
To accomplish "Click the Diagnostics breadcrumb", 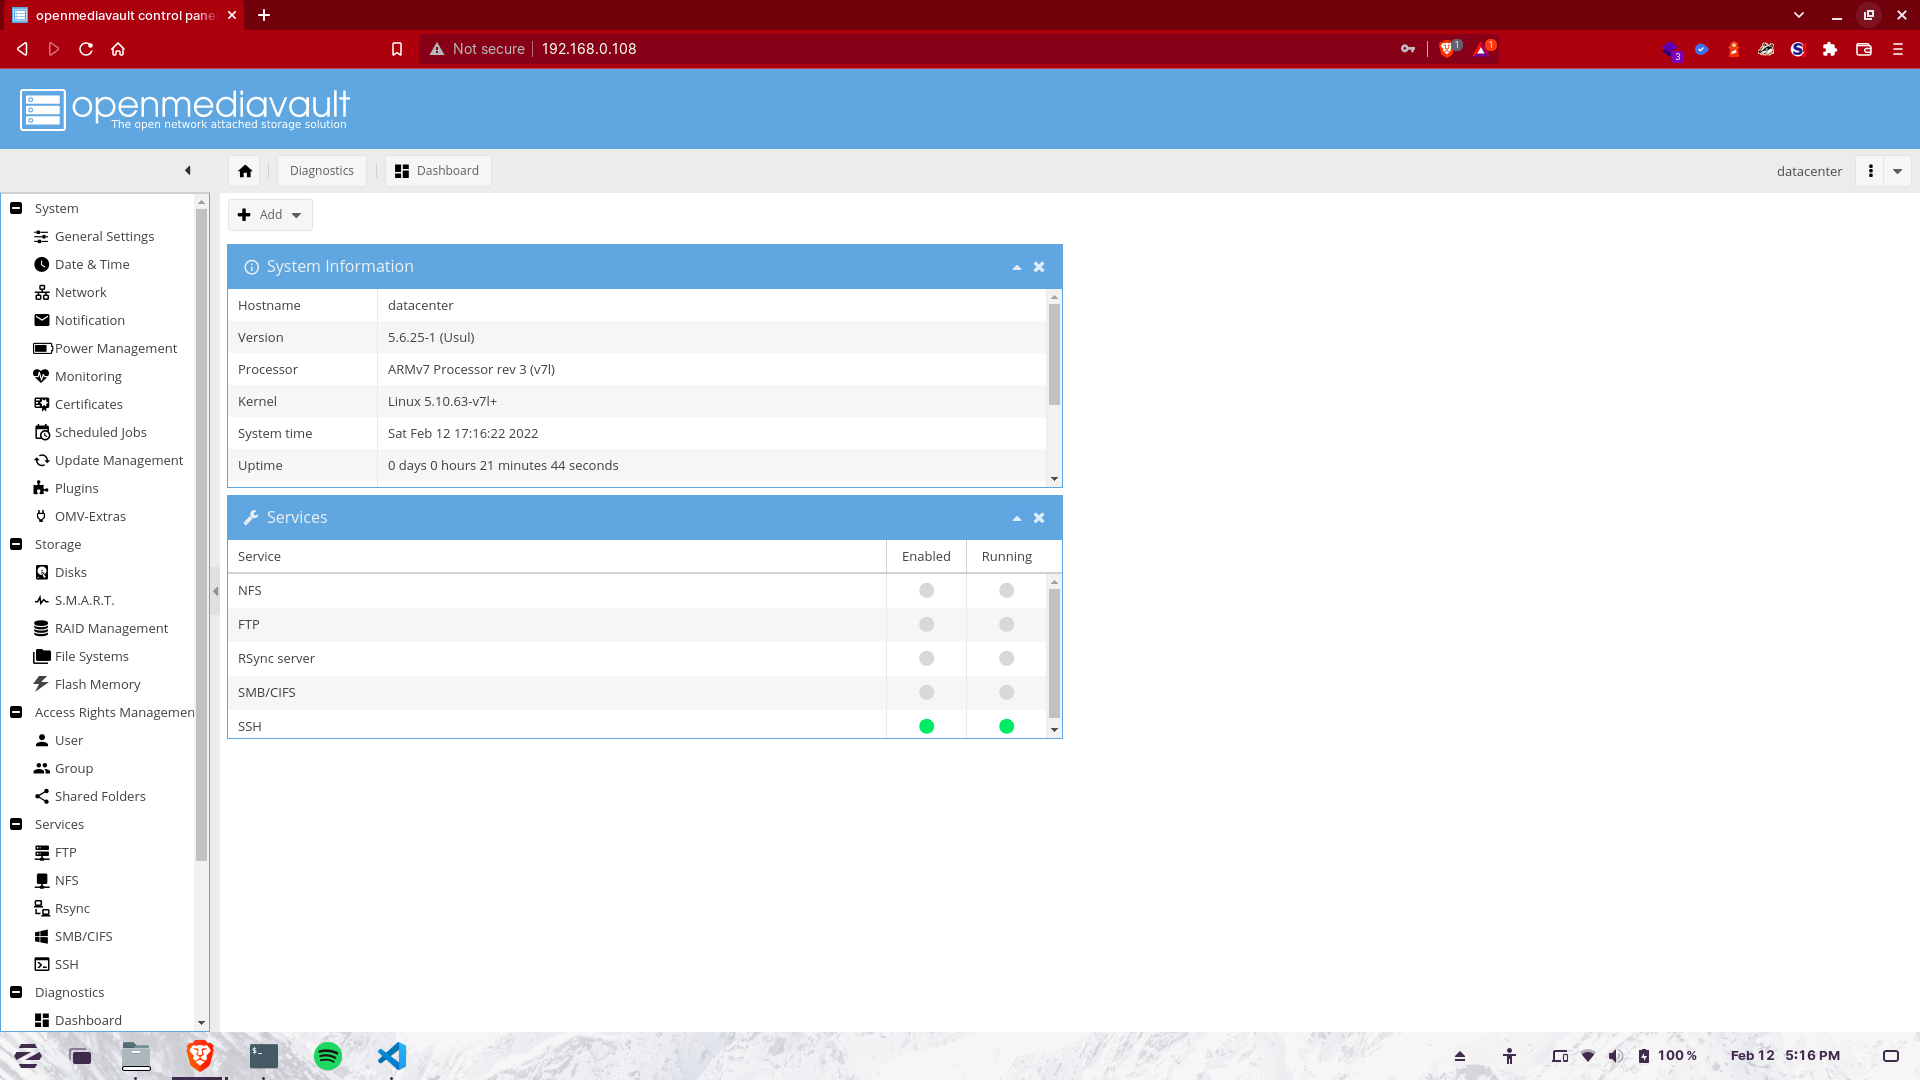I will click(x=322, y=171).
